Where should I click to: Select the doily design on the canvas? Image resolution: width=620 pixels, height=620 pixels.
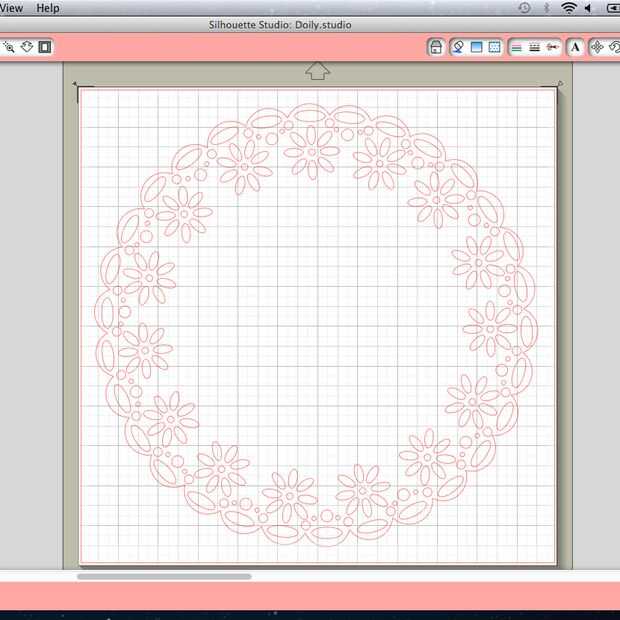(x=316, y=325)
